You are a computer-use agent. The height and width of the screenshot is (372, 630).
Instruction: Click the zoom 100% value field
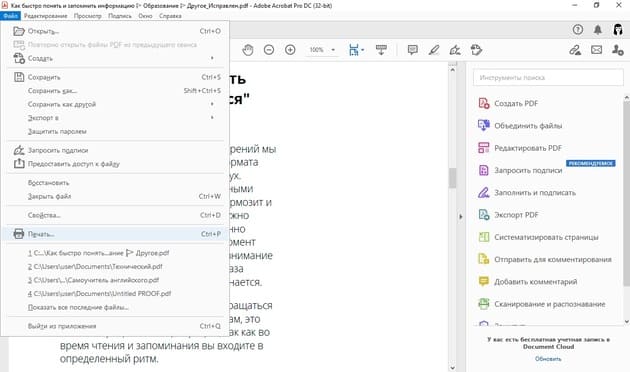317,50
